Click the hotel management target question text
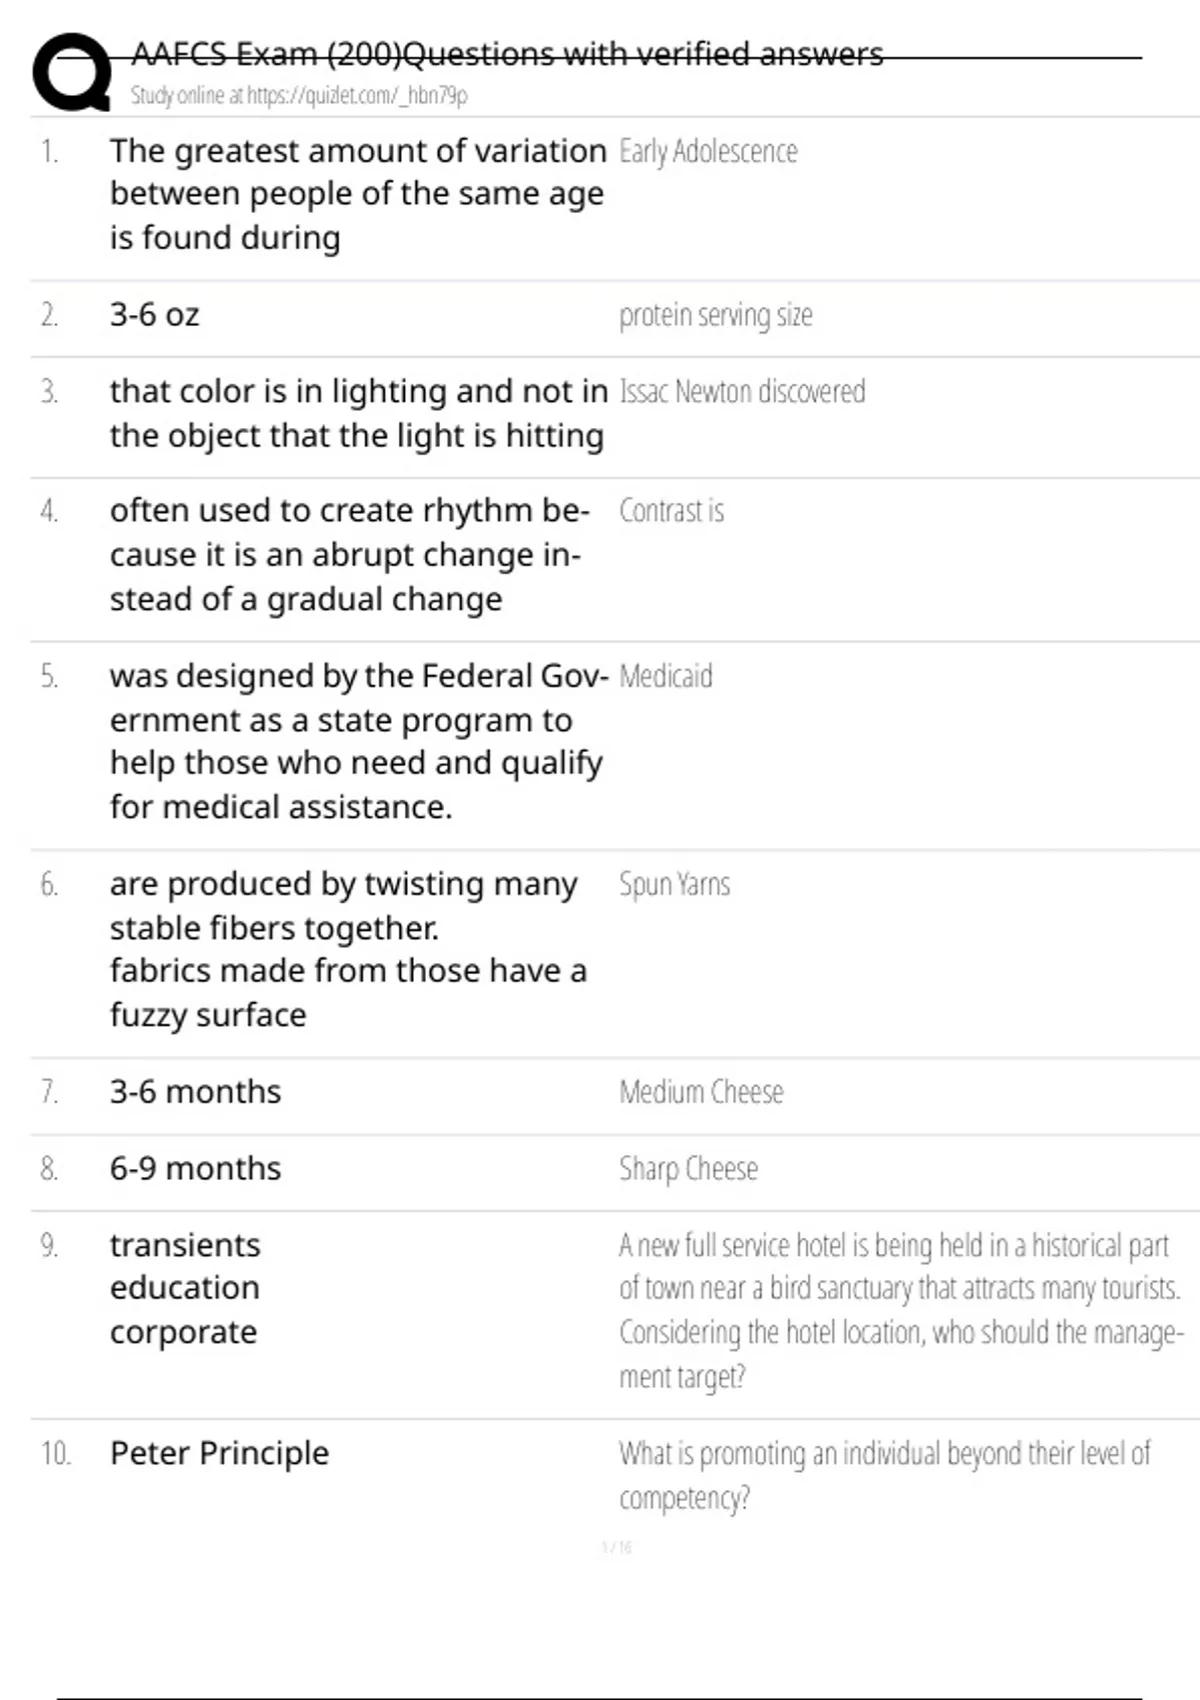Screen dimensions: 1200x1700 (x=900, y=1310)
